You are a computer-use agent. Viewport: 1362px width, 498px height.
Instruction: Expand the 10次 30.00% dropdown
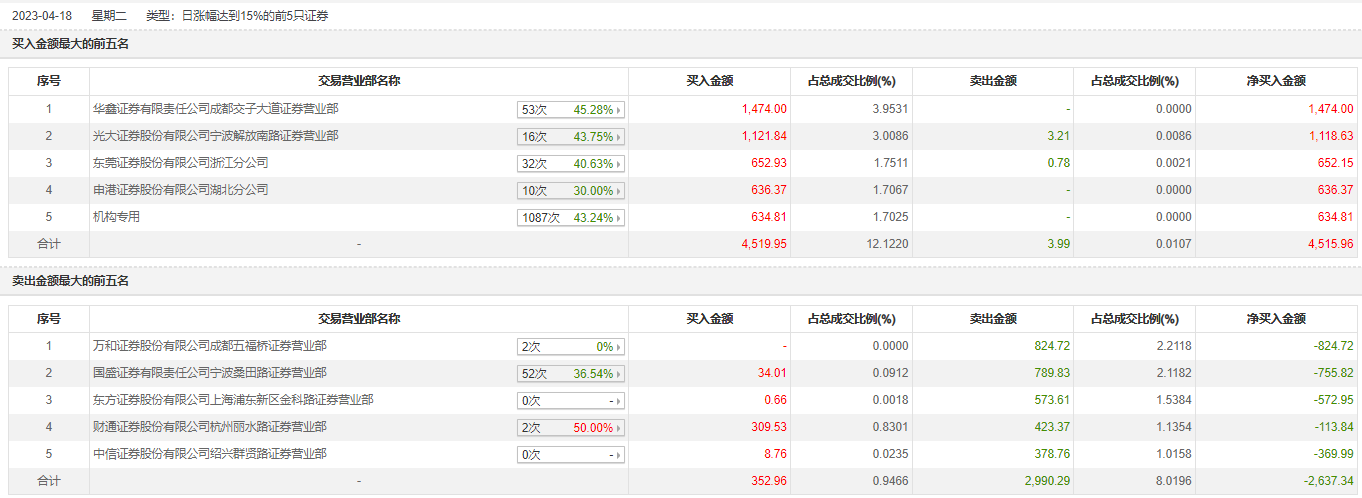pyautogui.click(x=571, y=191)
